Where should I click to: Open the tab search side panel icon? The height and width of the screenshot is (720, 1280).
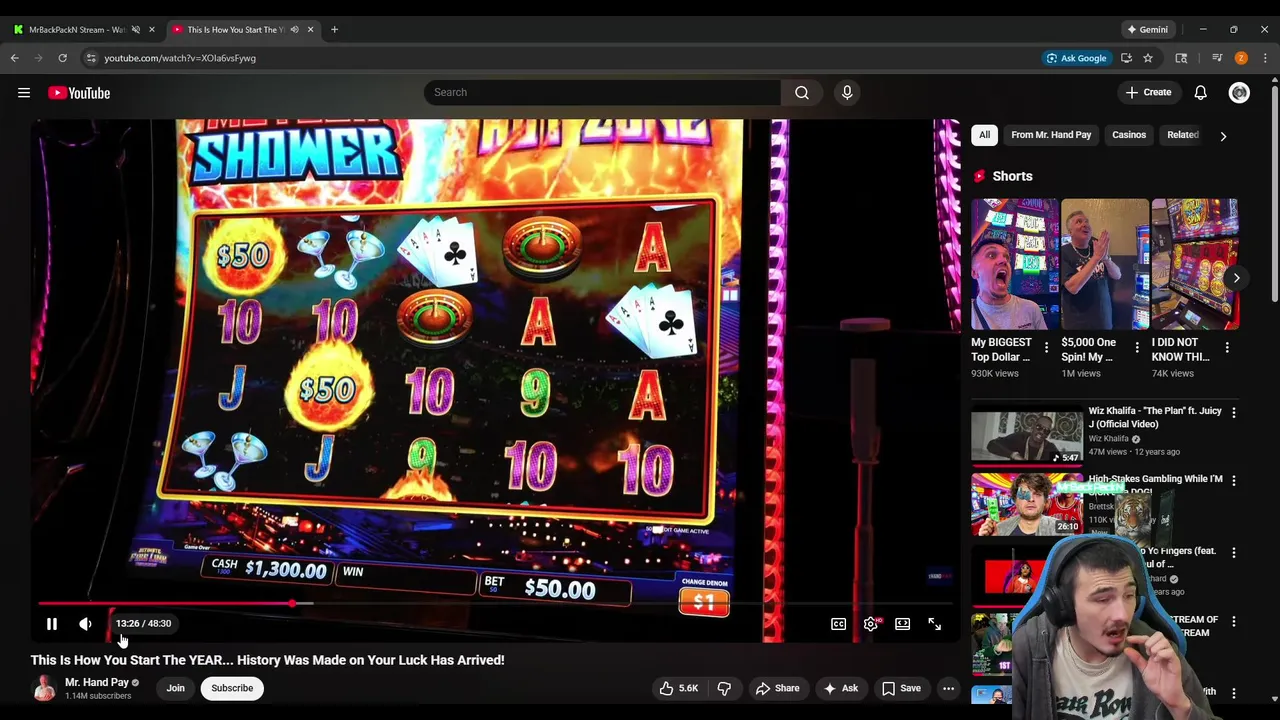pyautogui.click(x=1181, y=58)
